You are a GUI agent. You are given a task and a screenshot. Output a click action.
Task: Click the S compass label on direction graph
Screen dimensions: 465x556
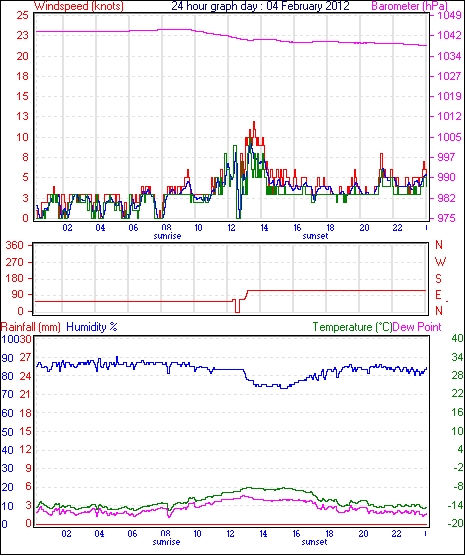(438, 279)
